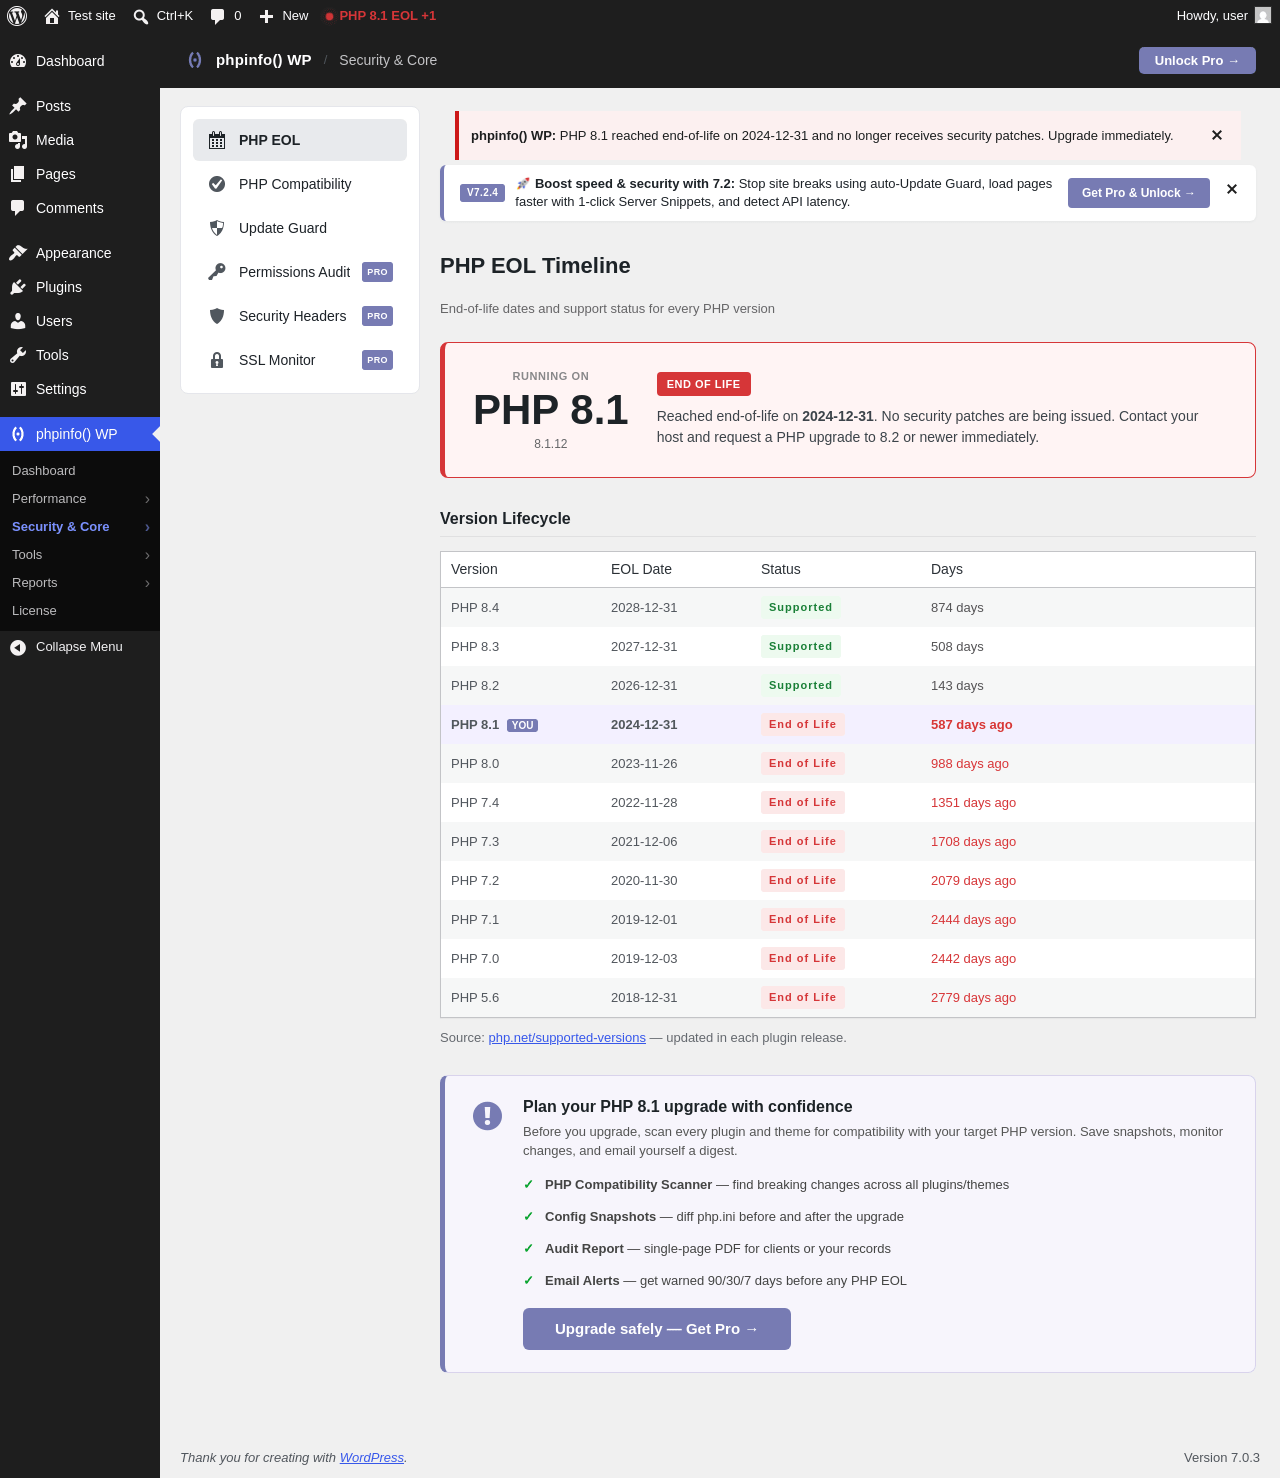Click V7.2.4 version badge
The image size is (1280, 1478).
[482, 193]
